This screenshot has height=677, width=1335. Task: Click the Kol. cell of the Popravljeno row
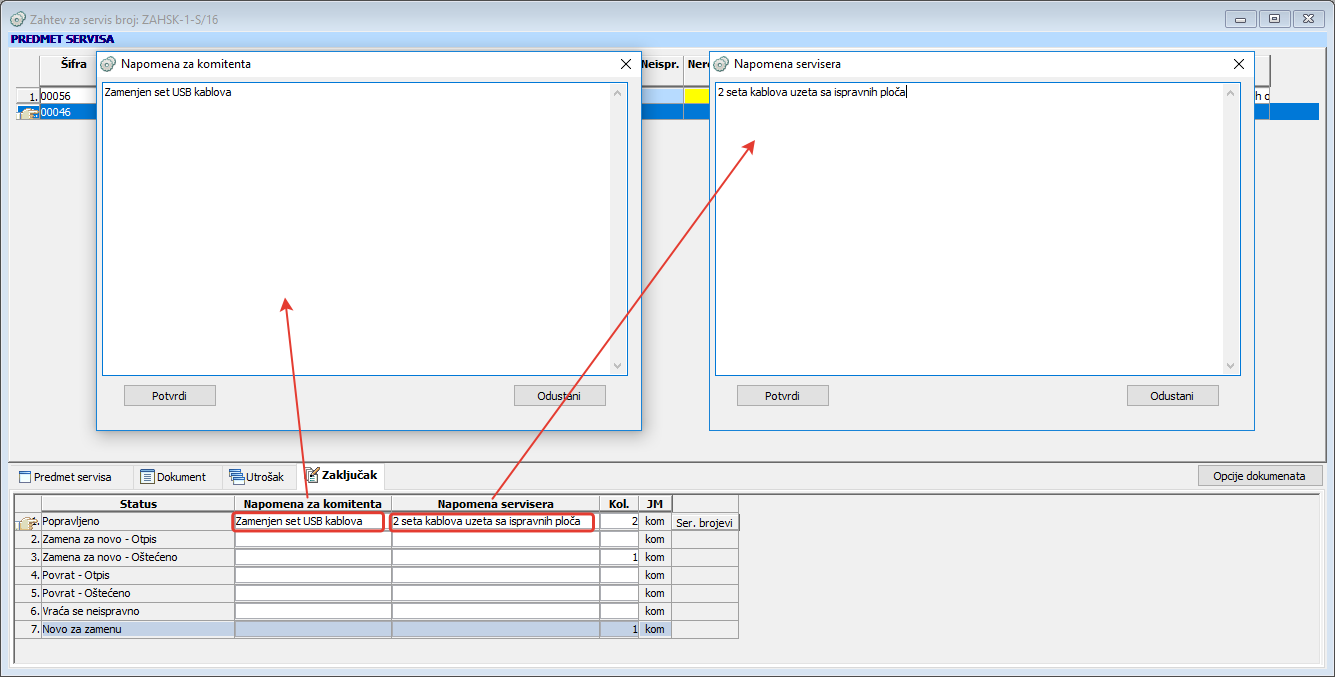pyautogui.click(x=620, y=522)
